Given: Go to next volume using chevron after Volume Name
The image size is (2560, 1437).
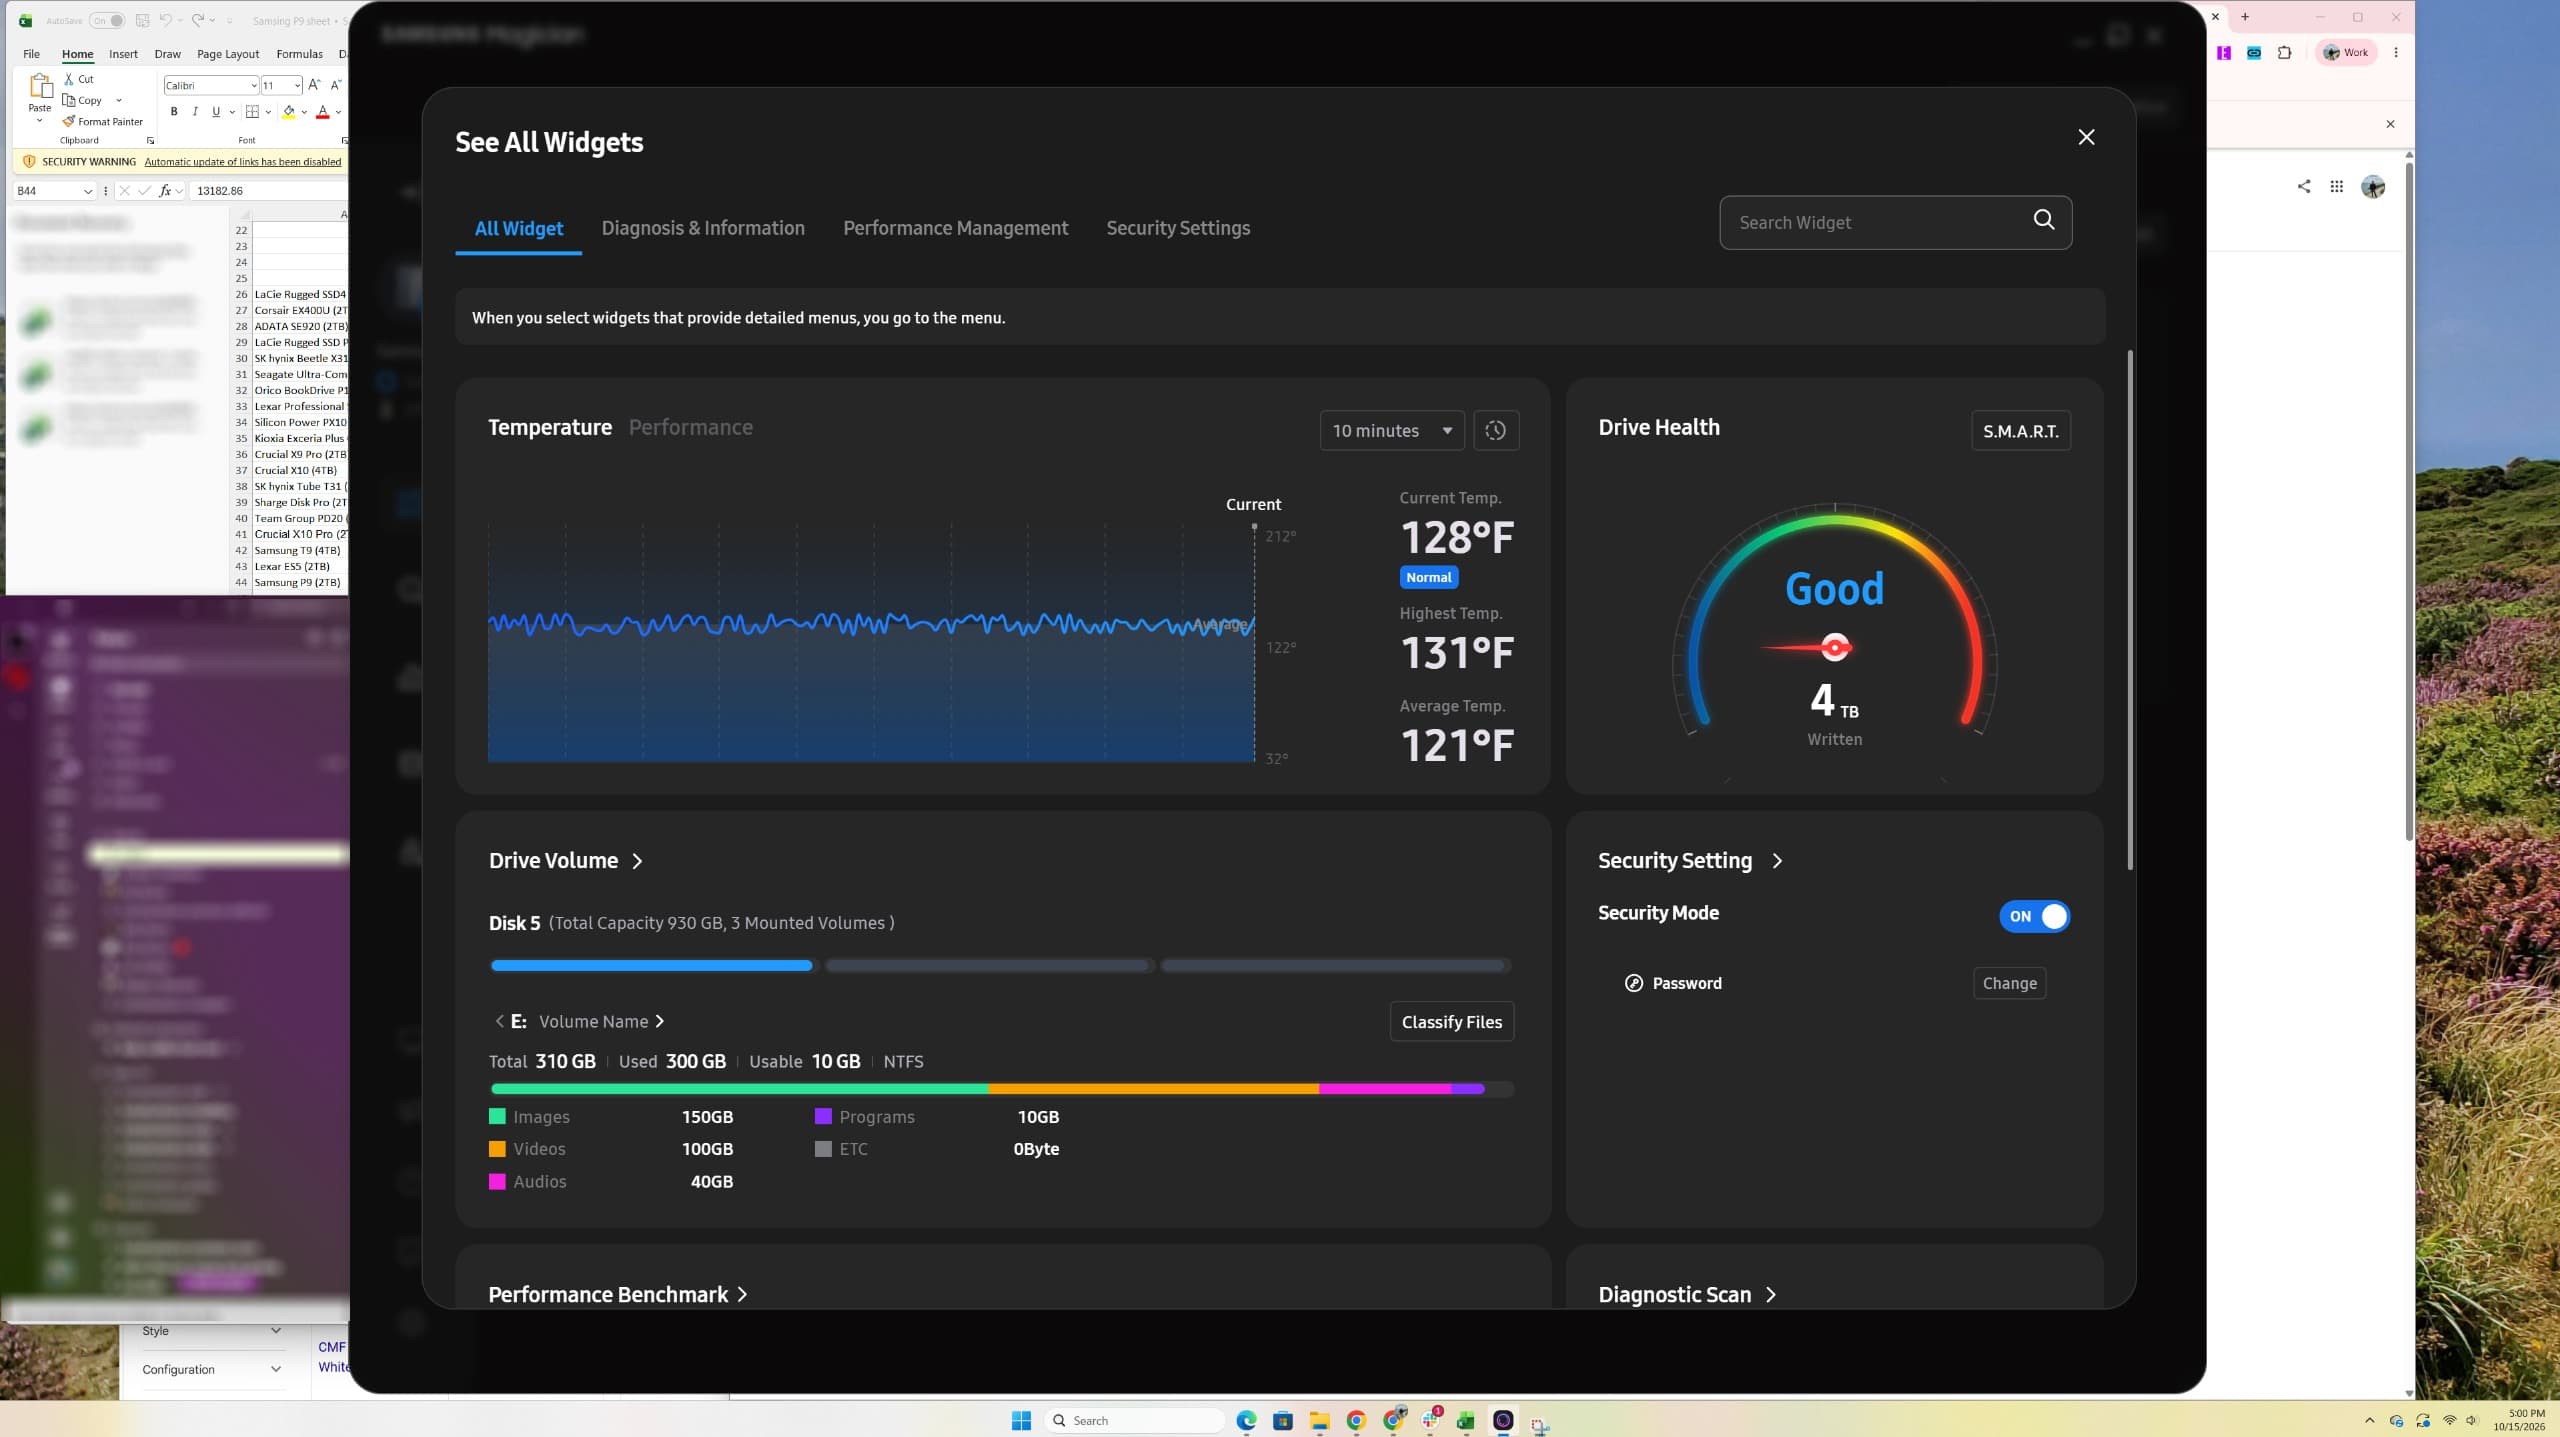Looking at the screenshot, I should click(659, 1021).
